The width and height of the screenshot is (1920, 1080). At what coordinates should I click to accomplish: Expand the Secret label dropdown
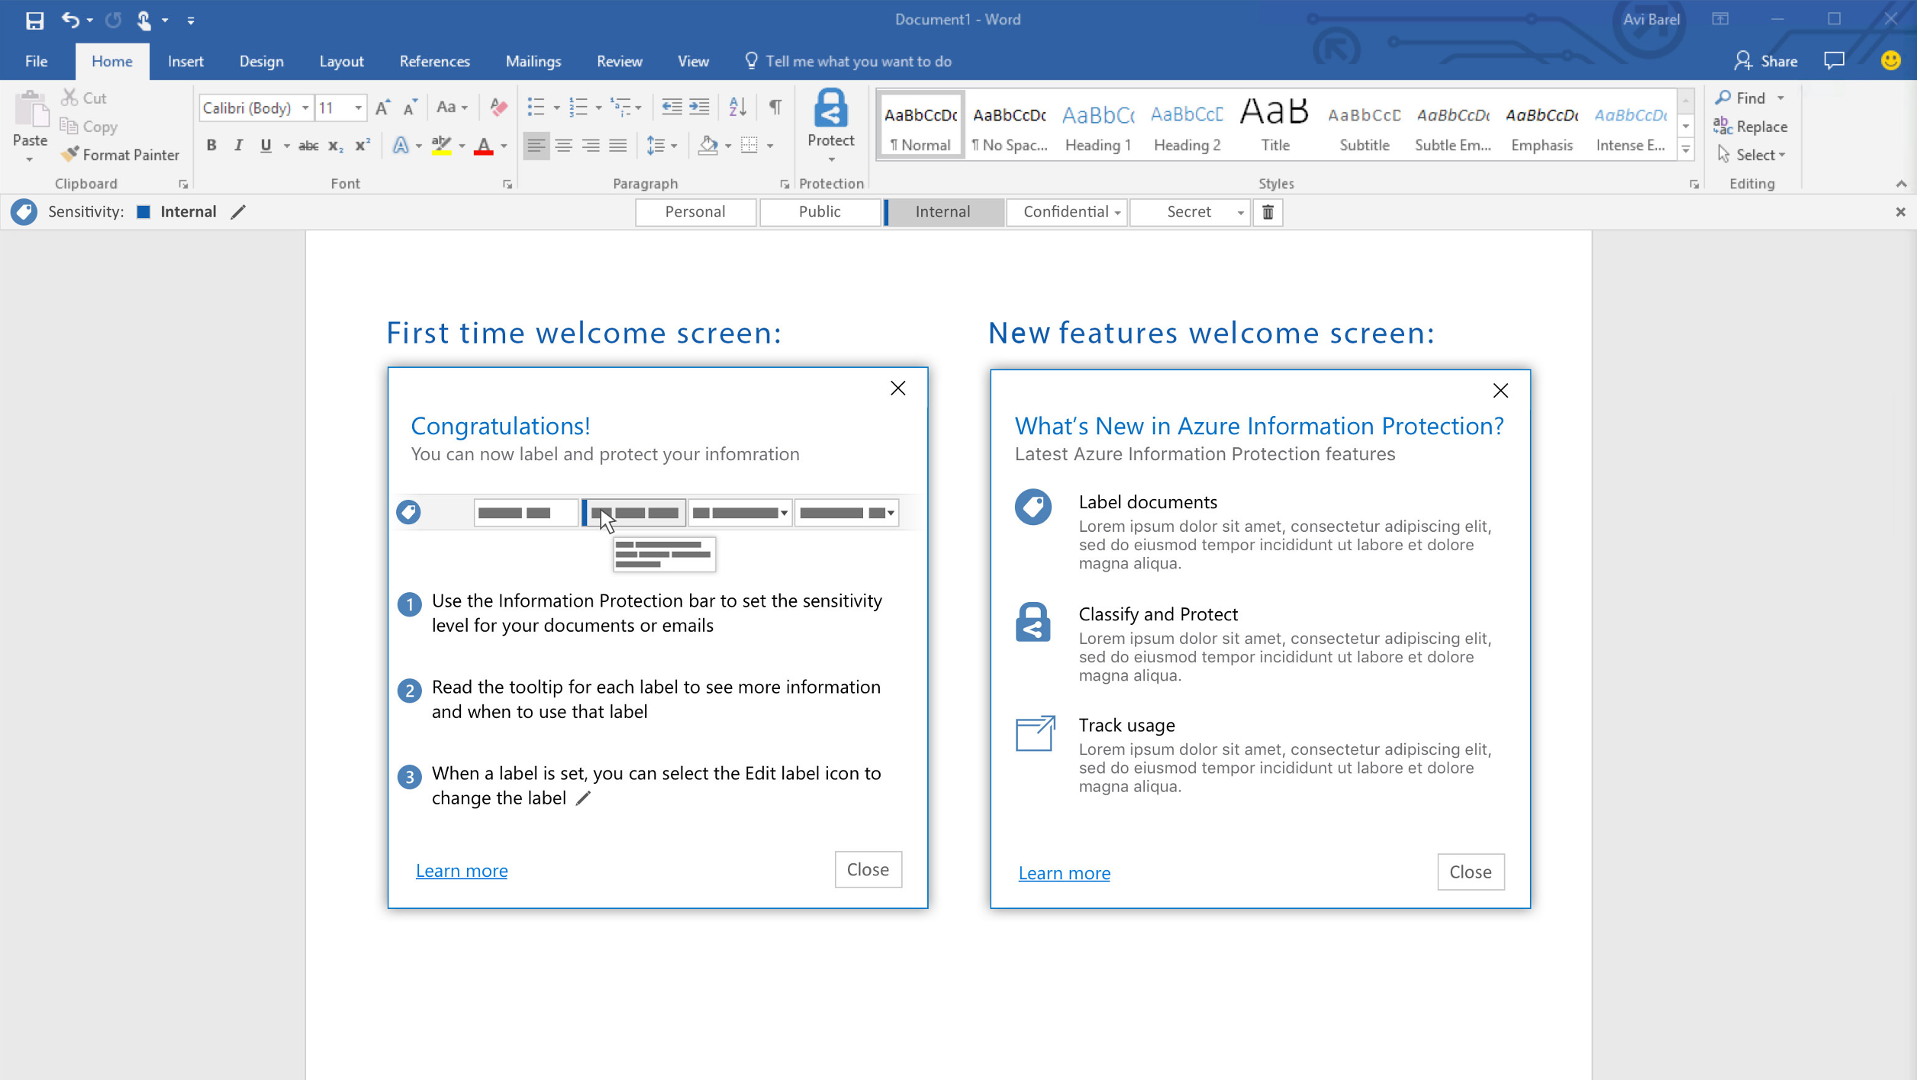coord(1238,211)
